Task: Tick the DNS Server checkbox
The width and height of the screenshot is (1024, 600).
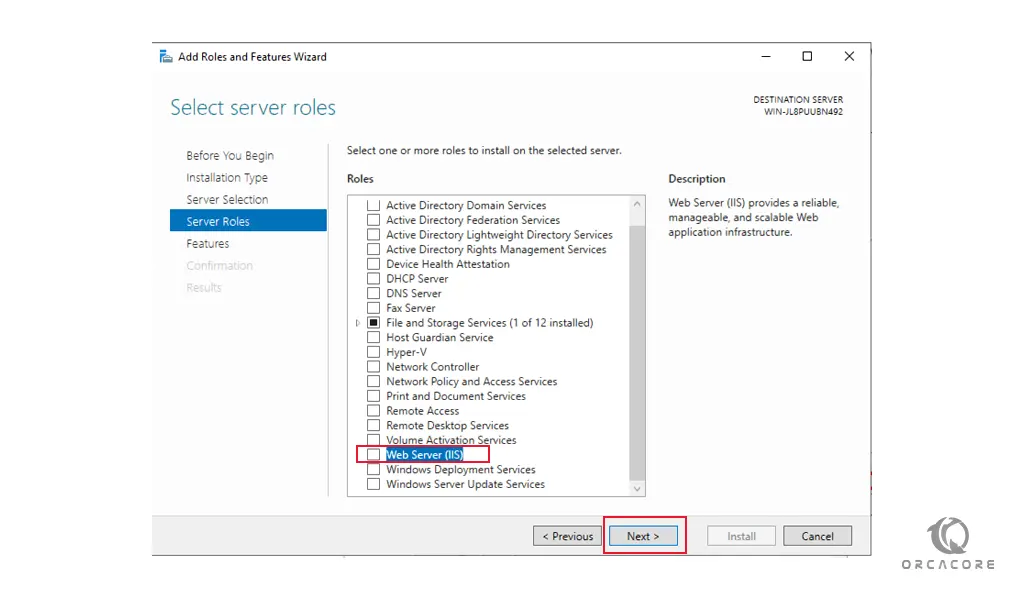Action: pyautogui.click(x=373, y=293)
